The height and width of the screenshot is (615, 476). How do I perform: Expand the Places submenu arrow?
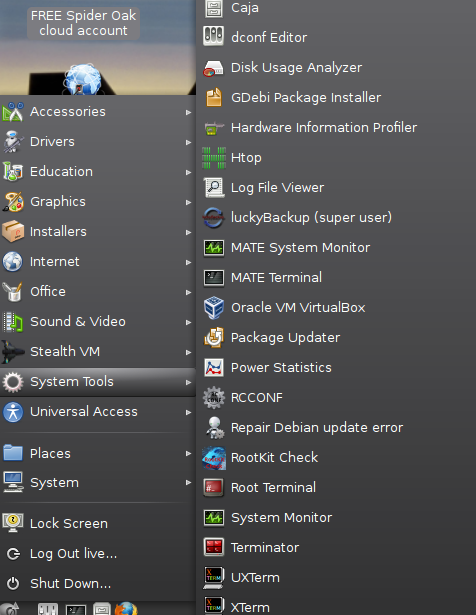point(188,453)
